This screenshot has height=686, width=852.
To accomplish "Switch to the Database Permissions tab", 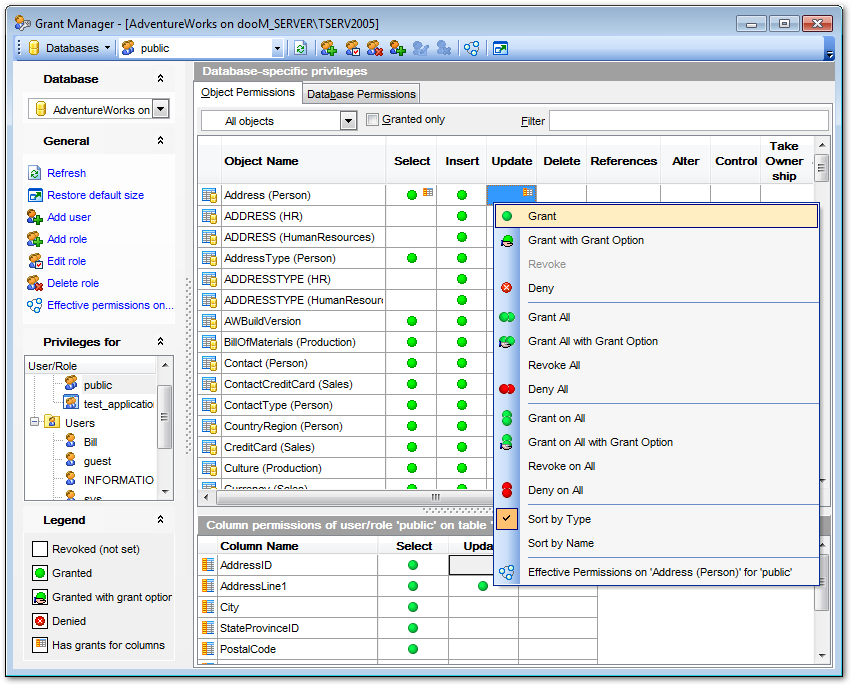I will [361, 94].
